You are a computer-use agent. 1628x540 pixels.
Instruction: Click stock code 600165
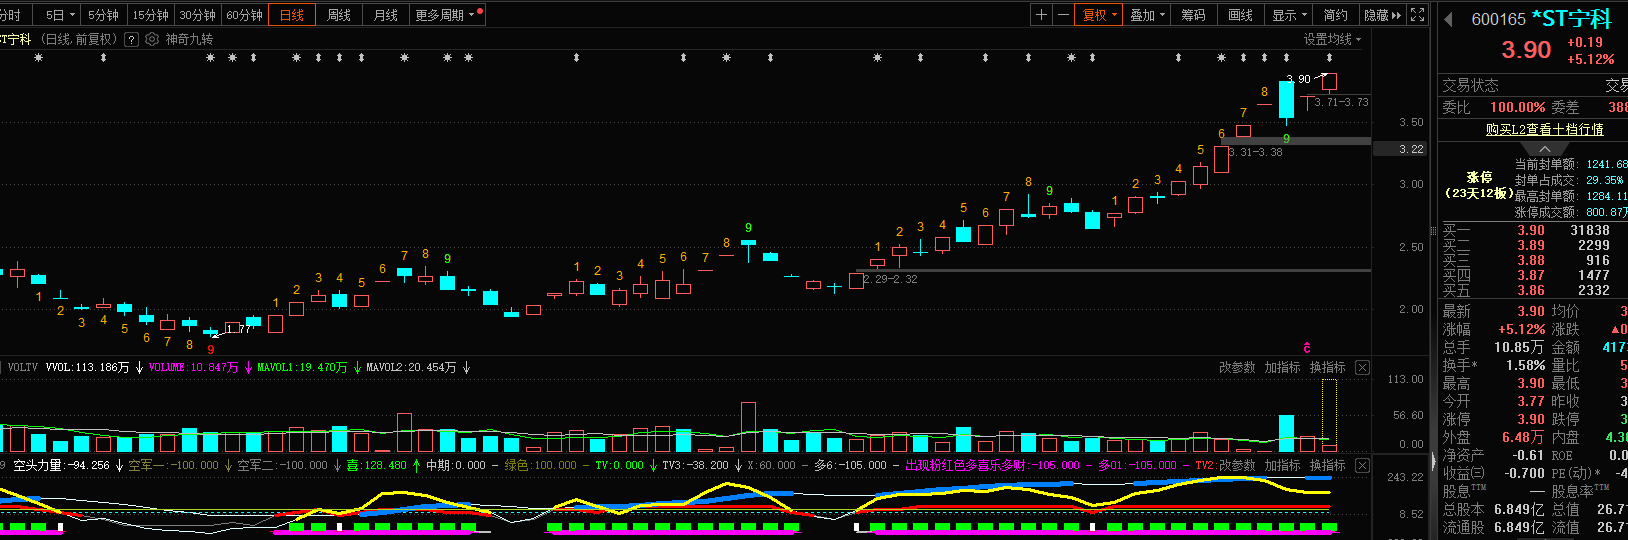point(1498,19)
